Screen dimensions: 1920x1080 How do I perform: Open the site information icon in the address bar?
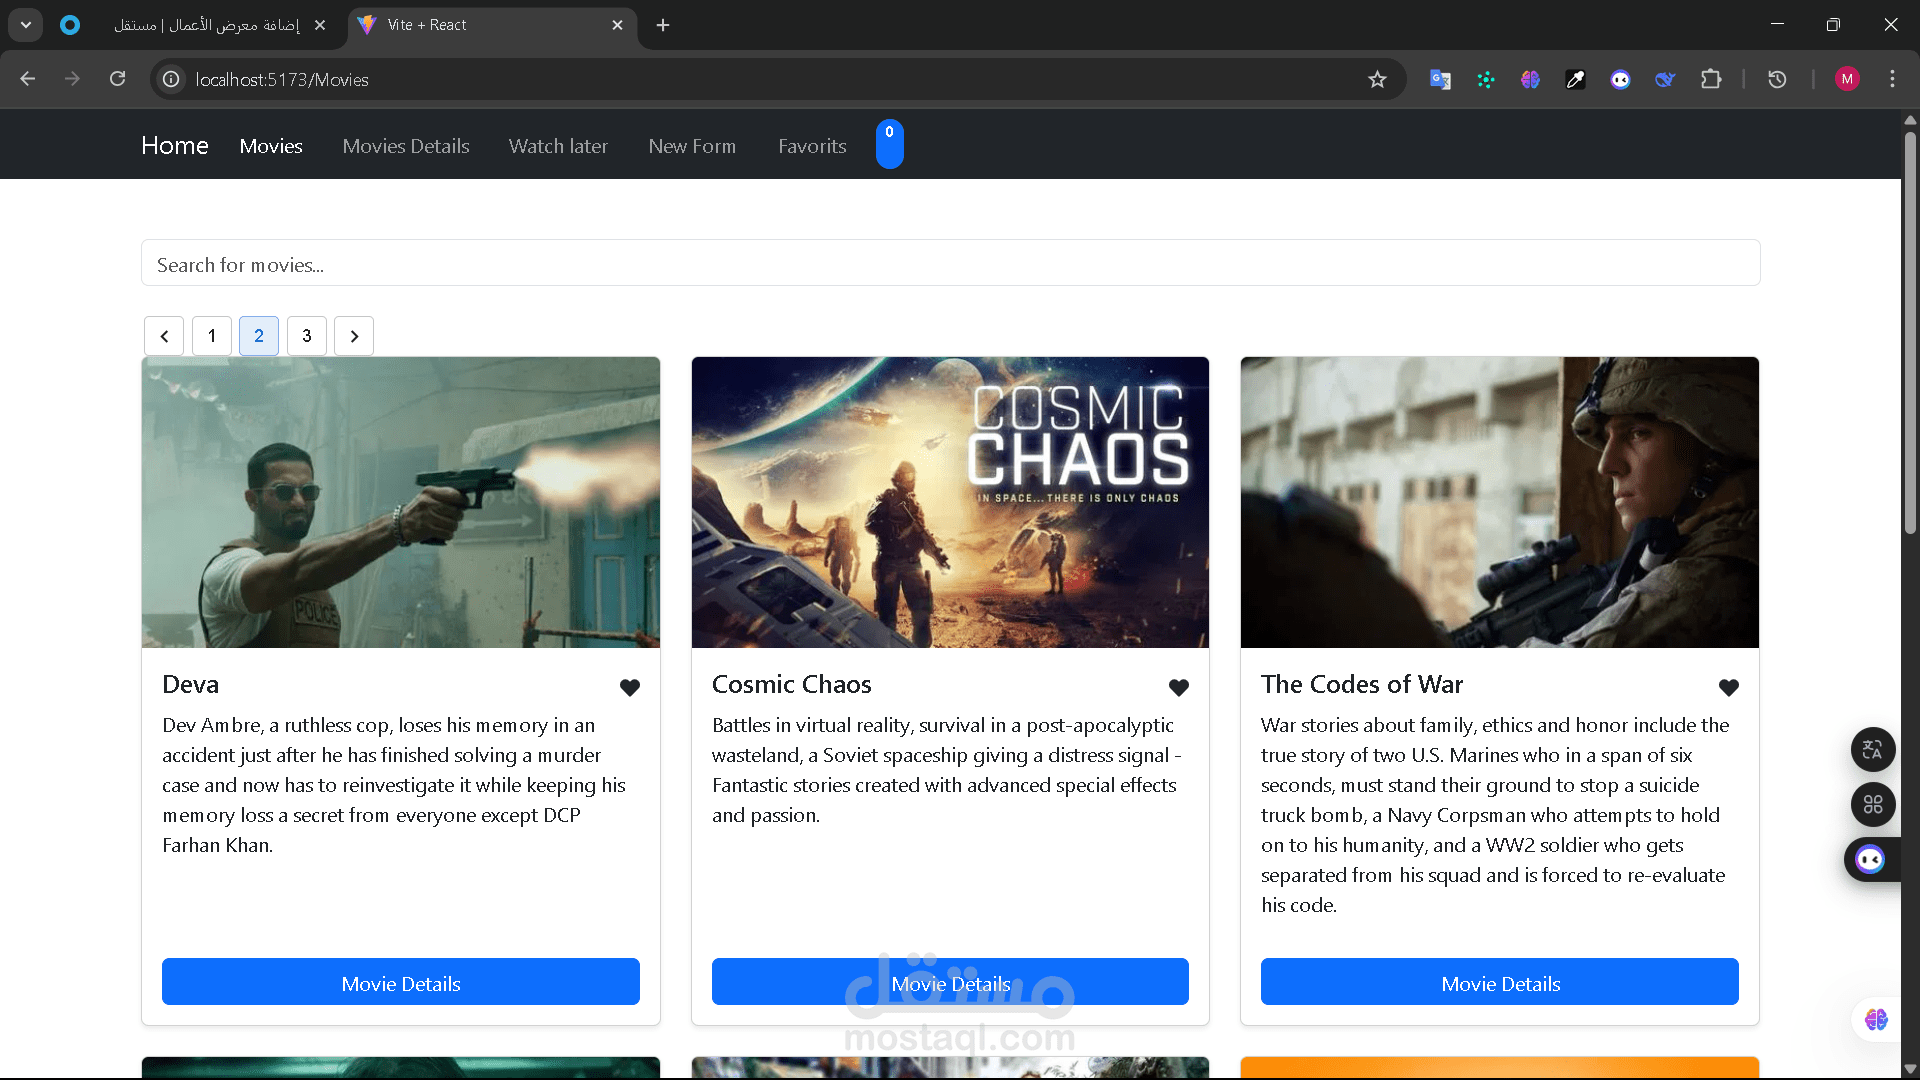pos(172,79)
